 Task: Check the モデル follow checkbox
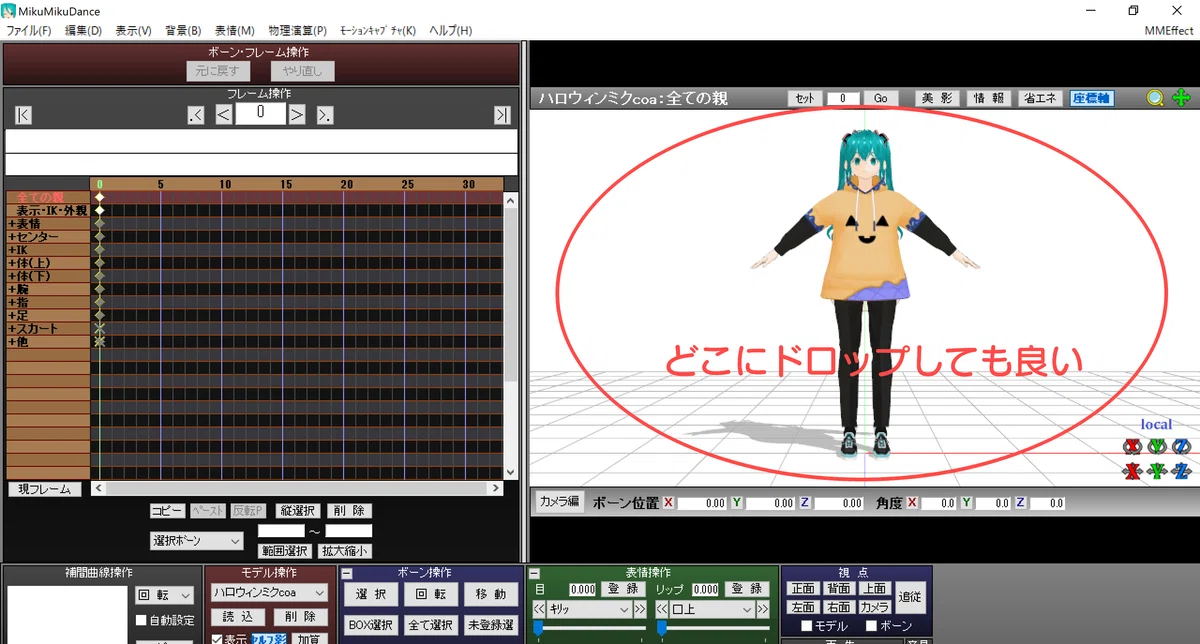(807, 626)
